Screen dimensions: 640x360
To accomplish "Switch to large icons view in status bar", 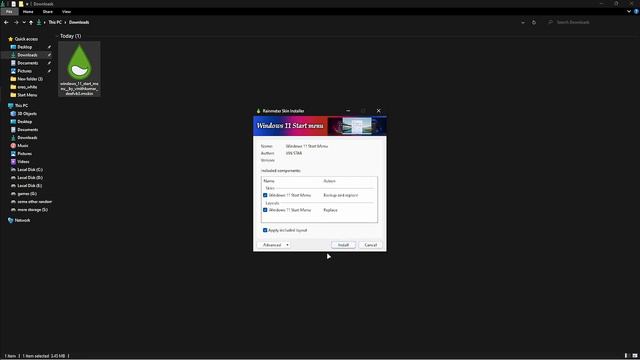I will (x=635, y=356).
